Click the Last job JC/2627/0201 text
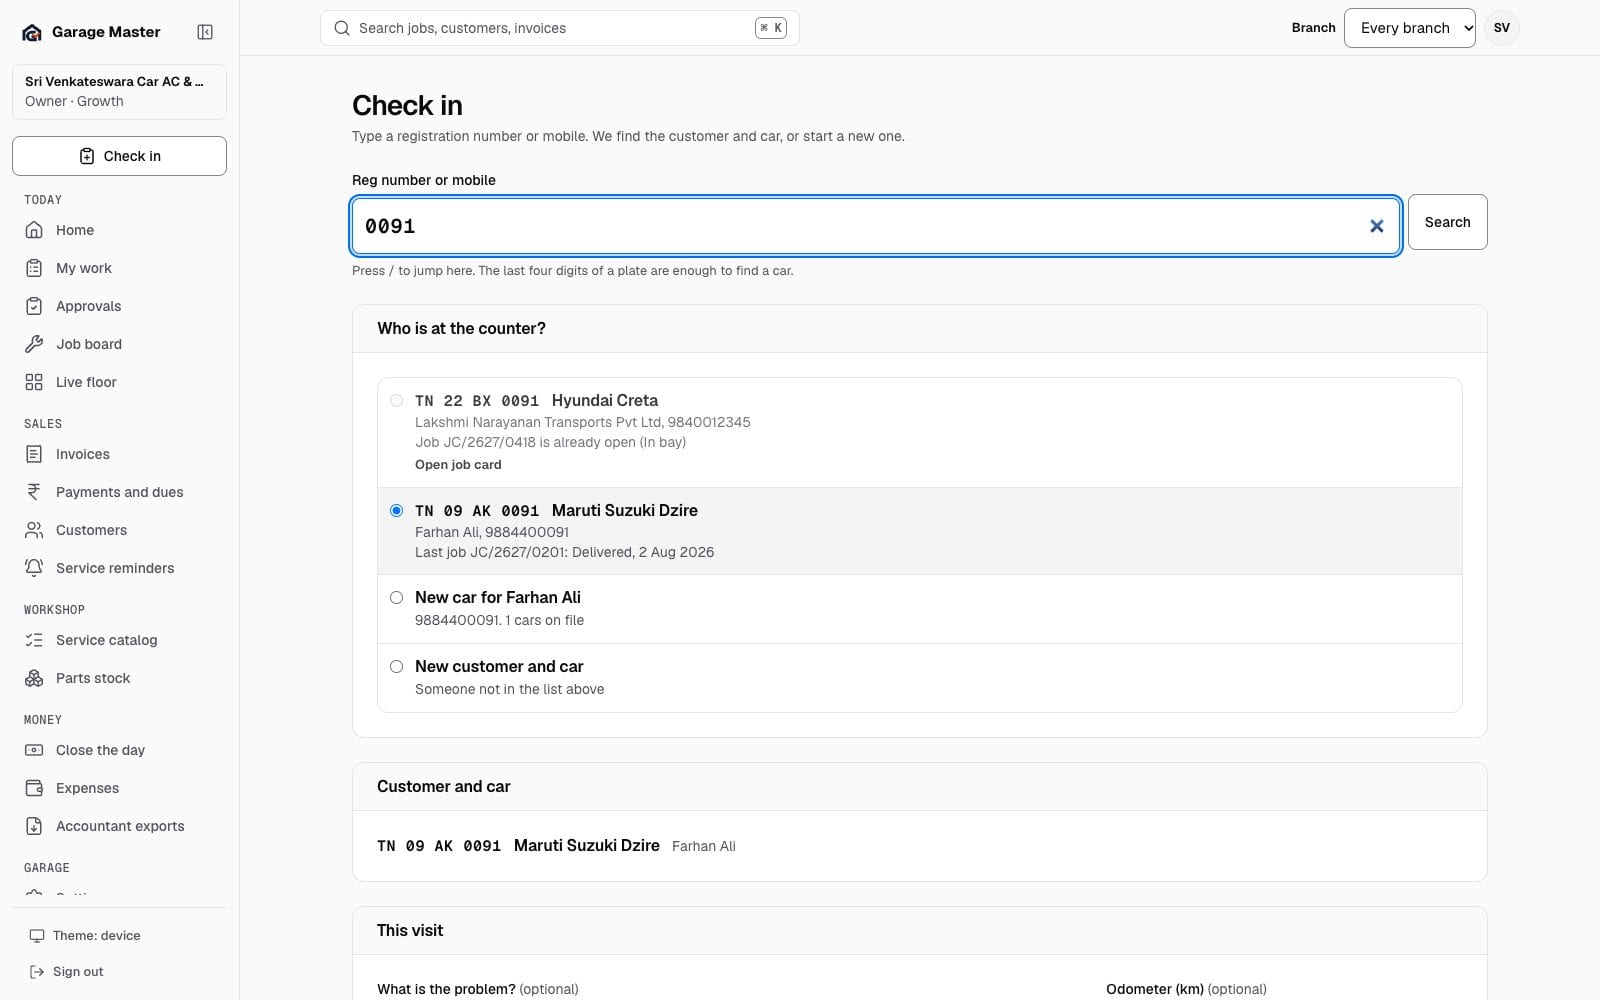The width and height of the screenshot is (1600, 1000). pos(564,553)
